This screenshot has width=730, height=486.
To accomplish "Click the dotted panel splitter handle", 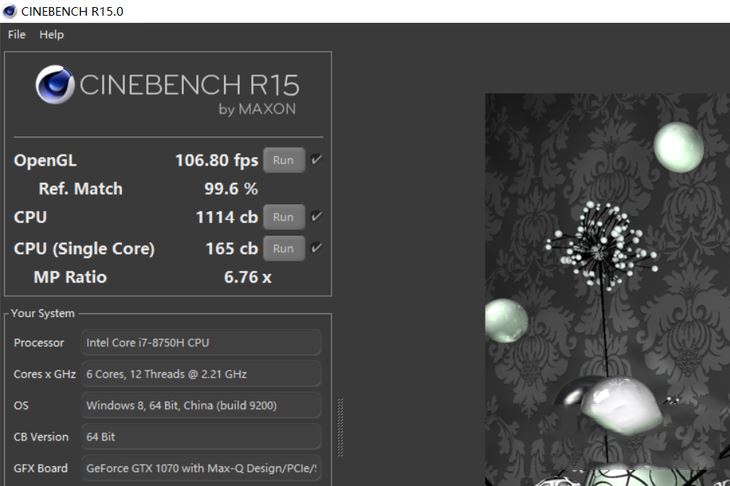I will [340, 427].
